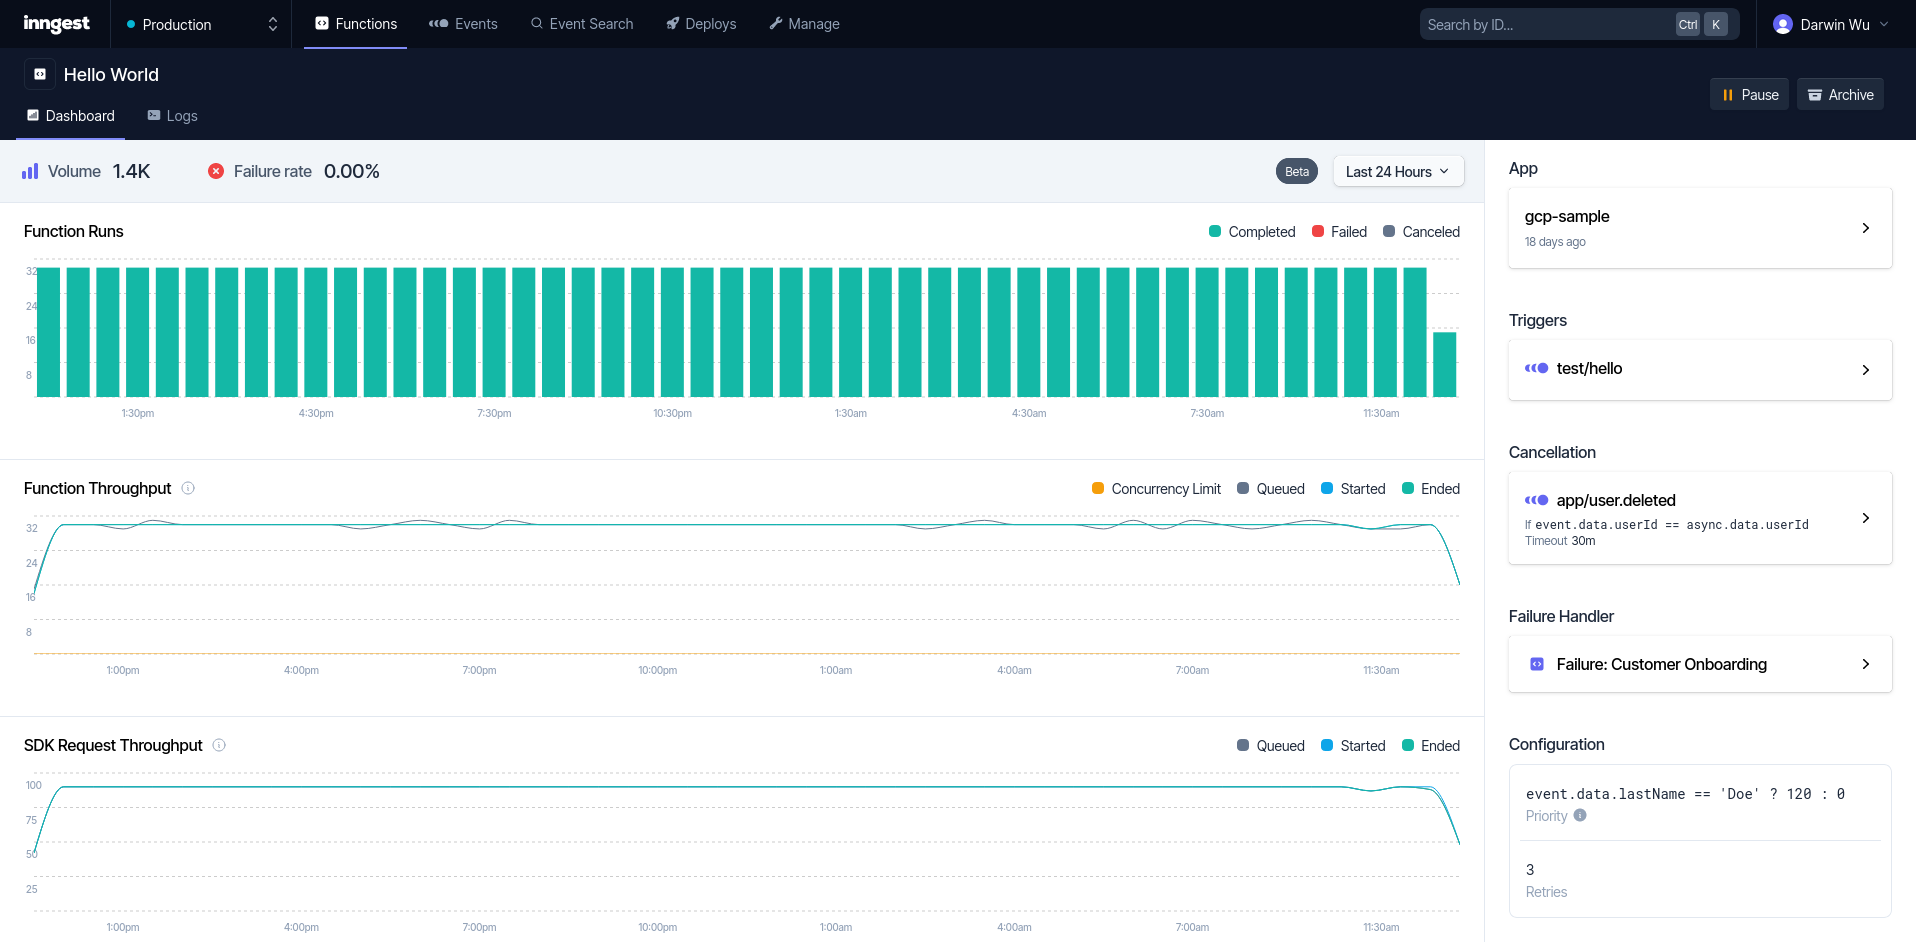The image size is (1916, 942).
Task: Toggle the Completed legend in Function Runs
Action: pos(1252,231)
